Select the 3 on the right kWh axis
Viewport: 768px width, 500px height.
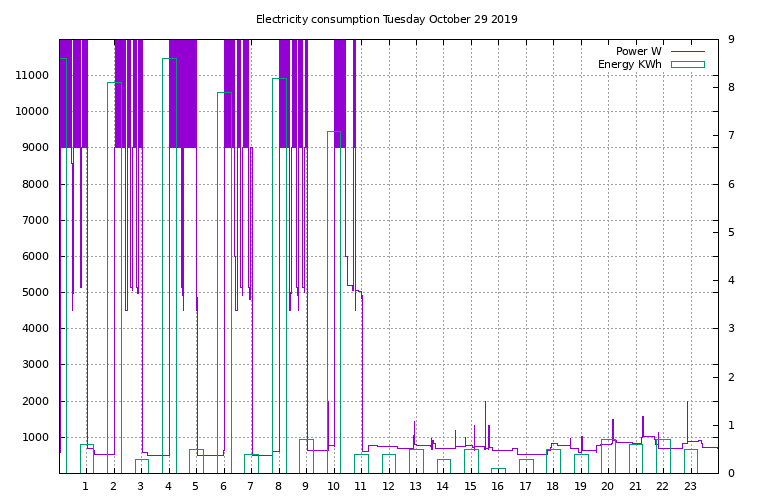731,329
